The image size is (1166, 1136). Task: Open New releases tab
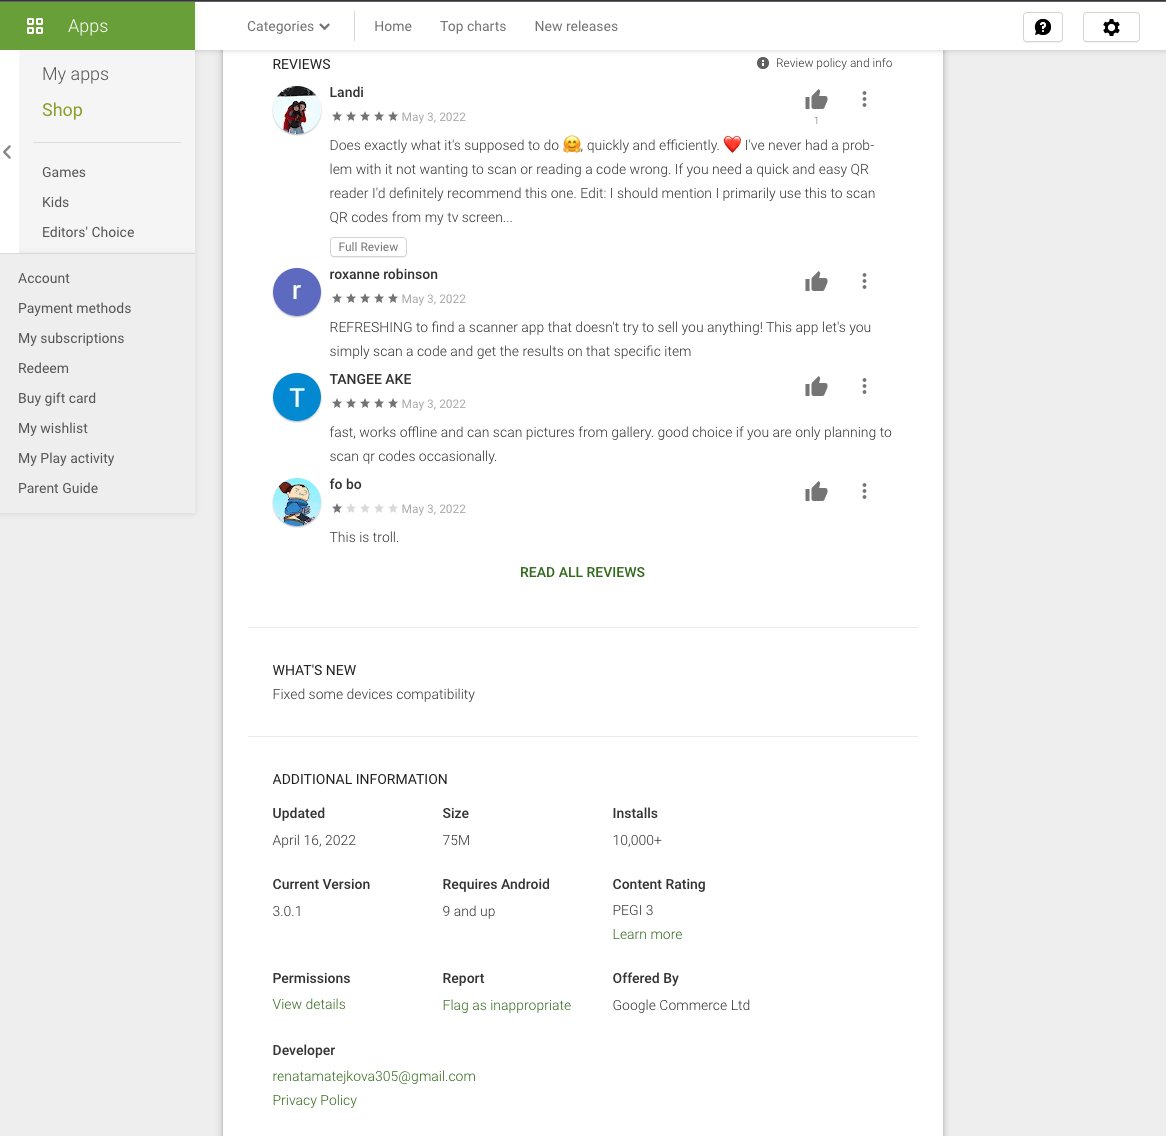pyautogui.click(x=576, y=26)
